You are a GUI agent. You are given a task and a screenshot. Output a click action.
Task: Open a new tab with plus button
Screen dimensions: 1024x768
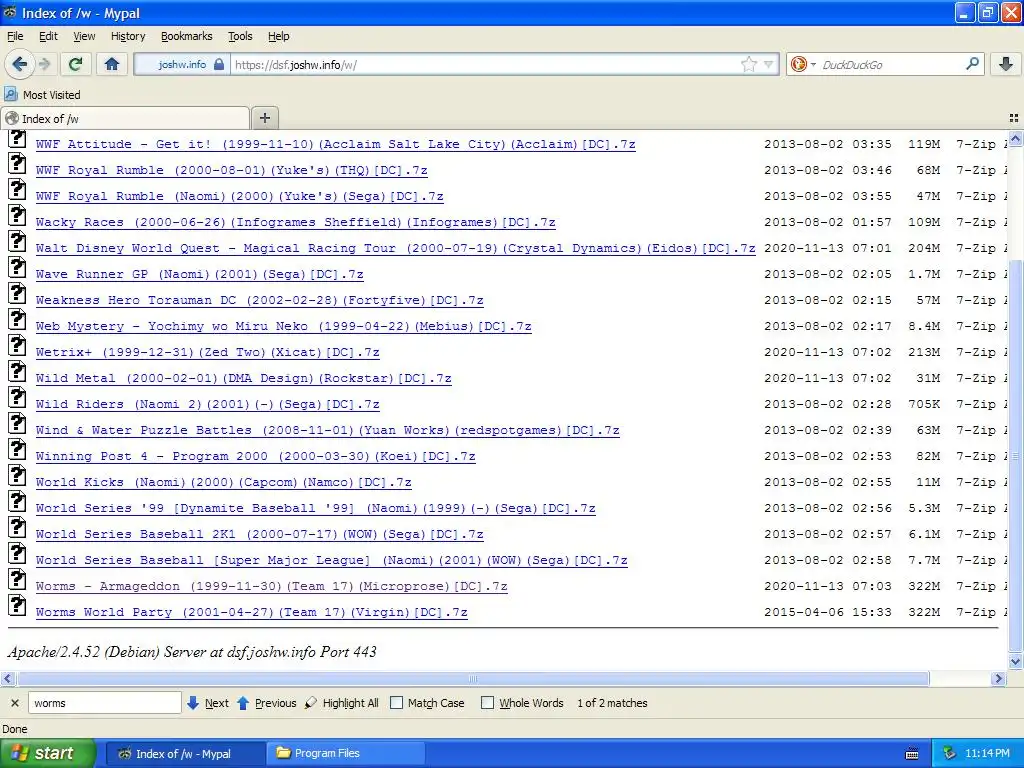point(264,118)
